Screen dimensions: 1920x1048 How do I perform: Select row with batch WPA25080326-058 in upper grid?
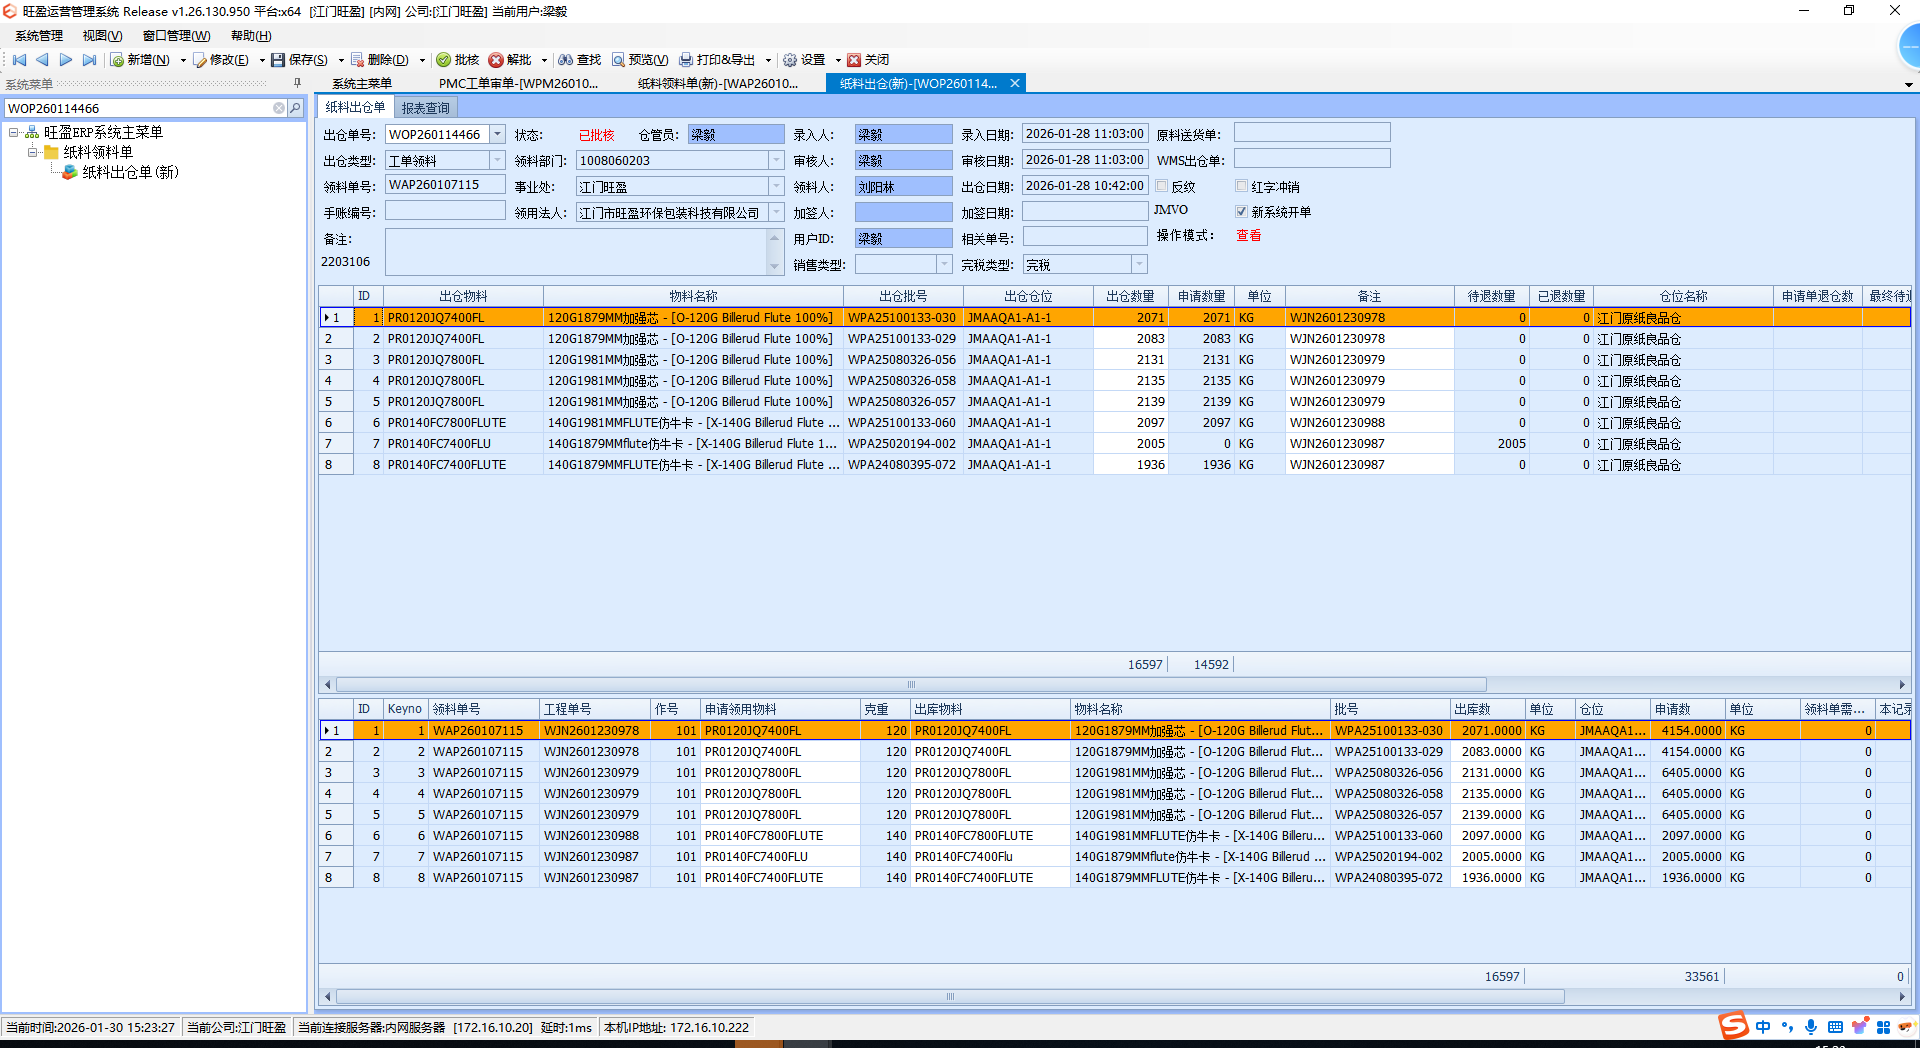(1114, 380)
